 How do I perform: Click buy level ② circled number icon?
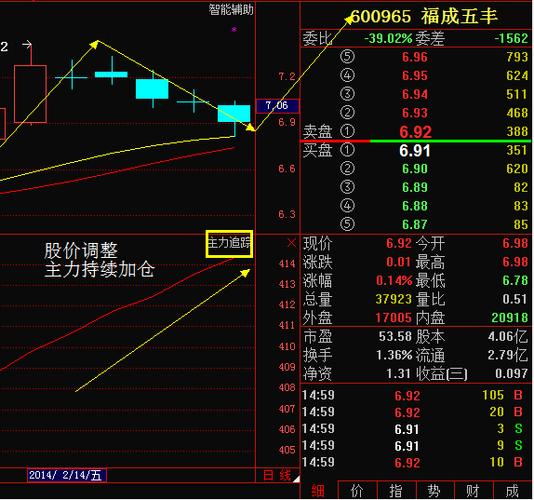[347, 168]
